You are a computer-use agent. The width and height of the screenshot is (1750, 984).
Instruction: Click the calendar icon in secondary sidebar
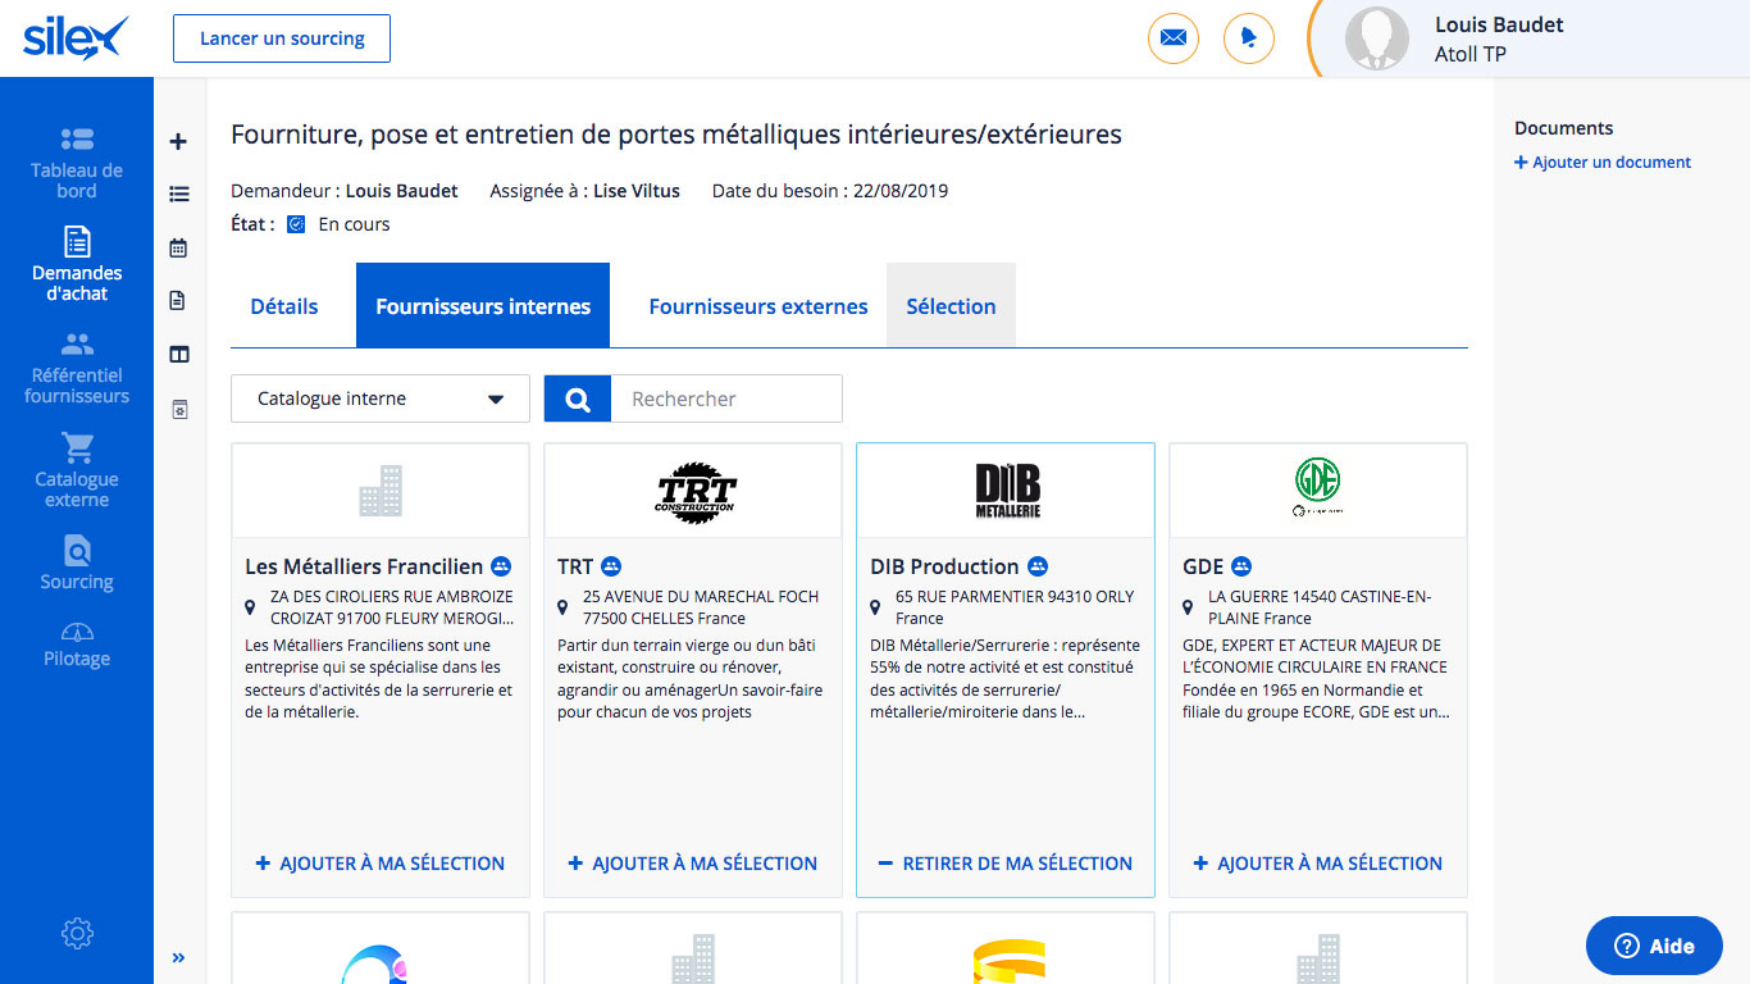pyautogui.click(x=178, y=248)
